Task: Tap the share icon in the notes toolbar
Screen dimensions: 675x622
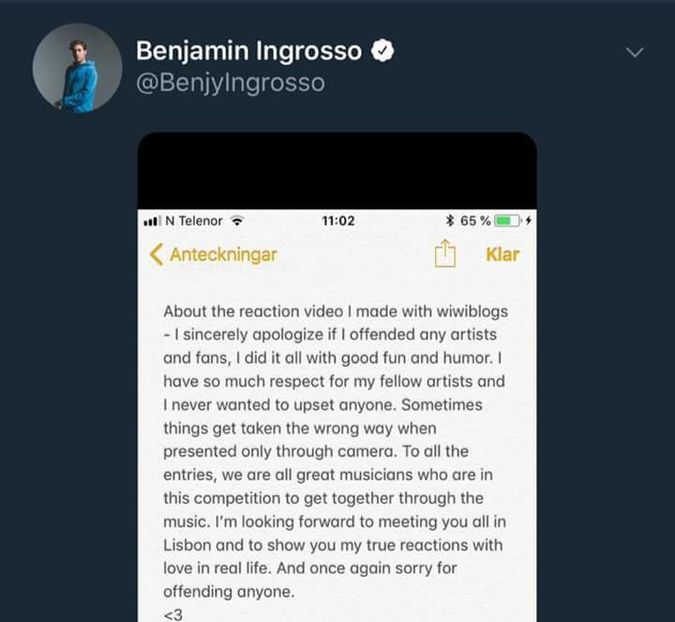Action: [444, 255]
